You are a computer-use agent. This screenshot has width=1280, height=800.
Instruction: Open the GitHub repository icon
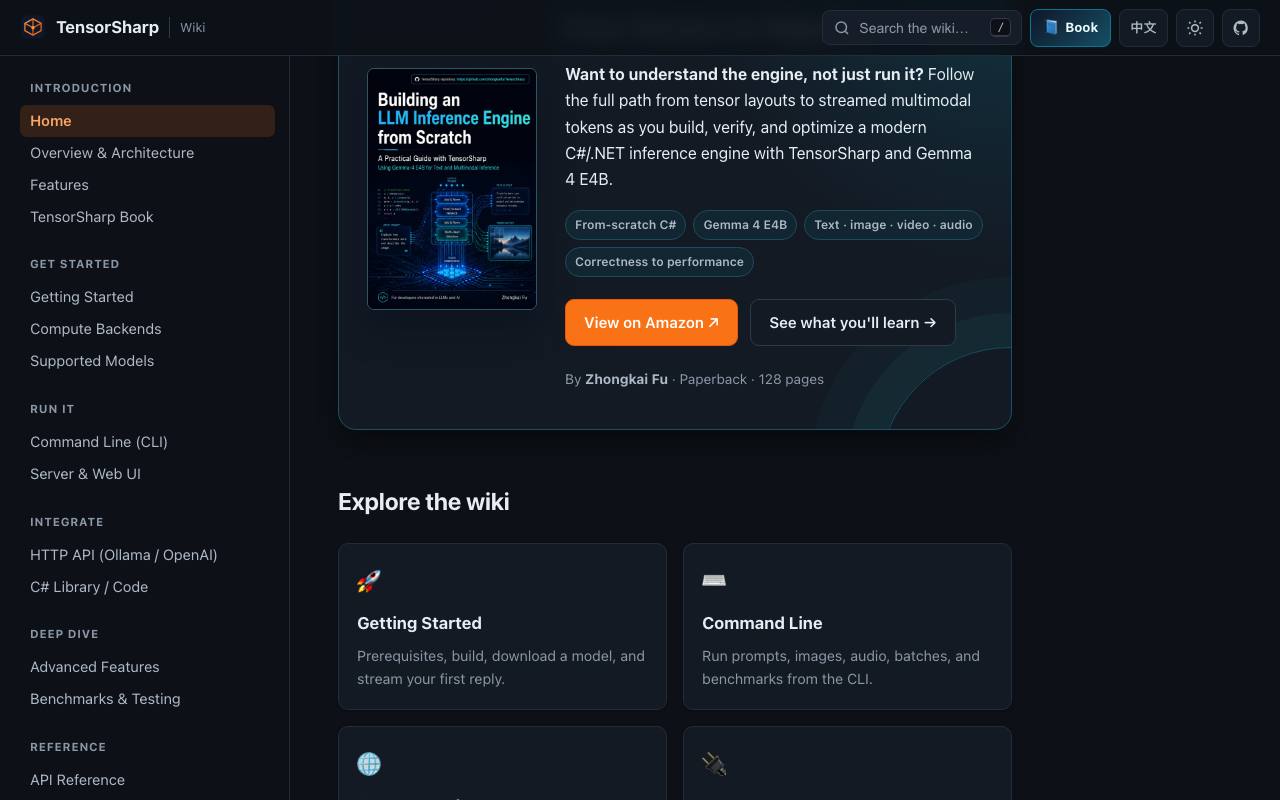tap(1241, 28)
